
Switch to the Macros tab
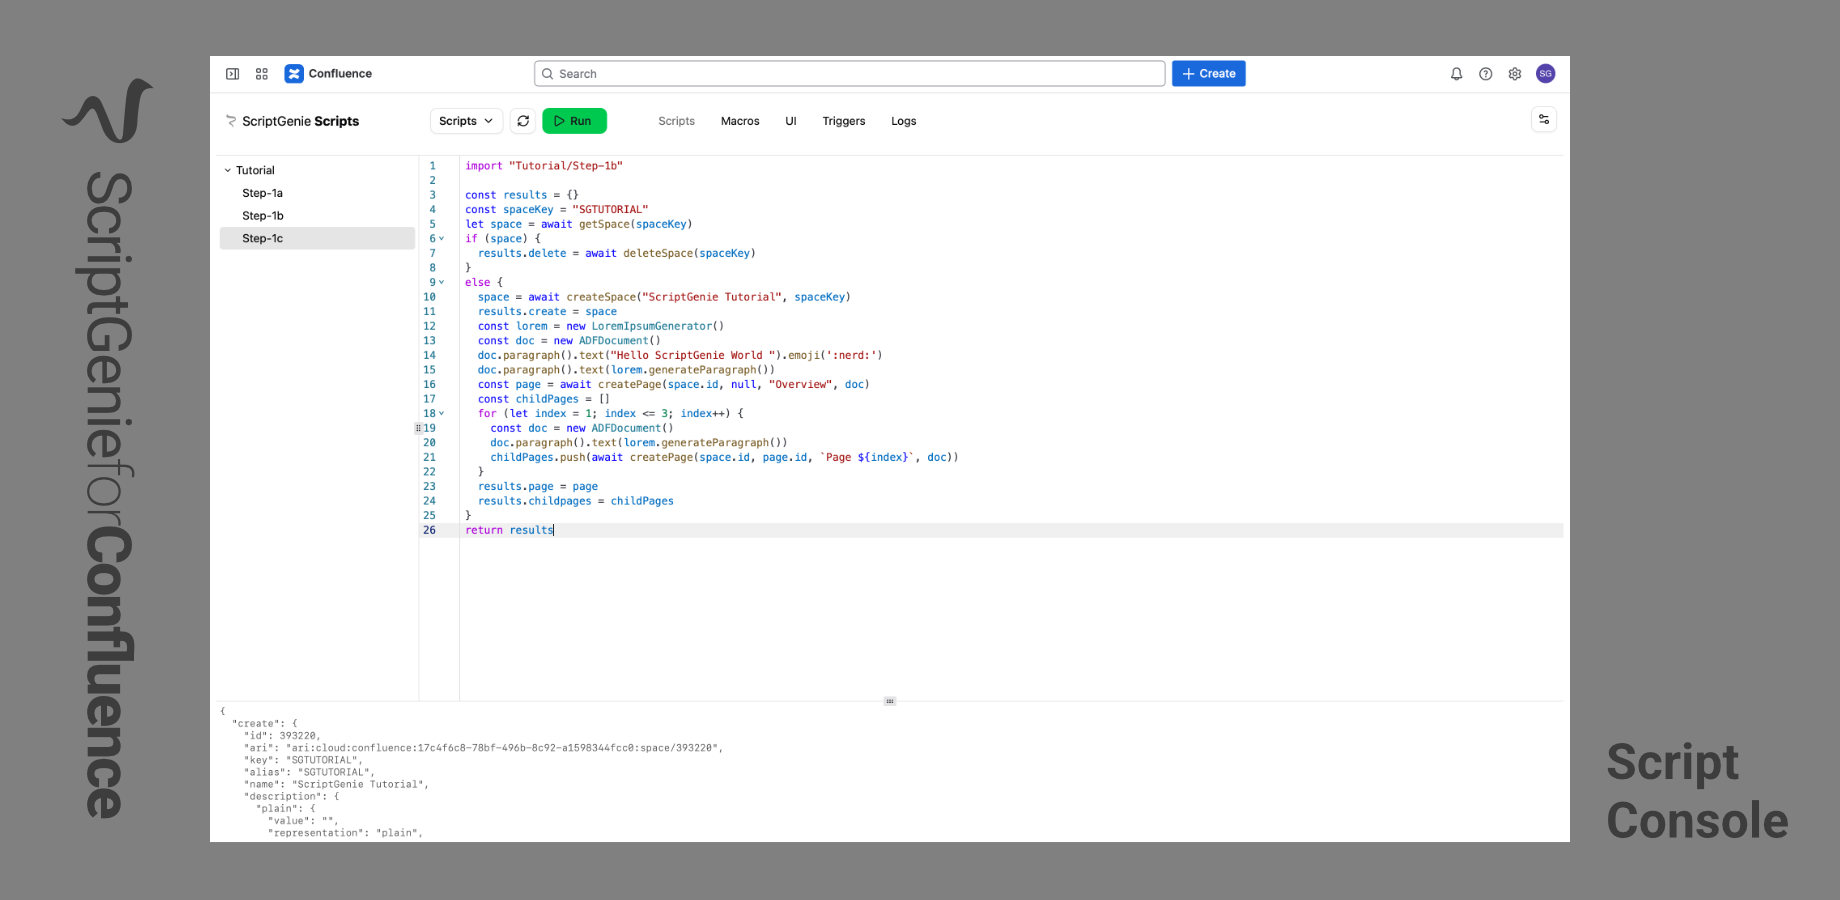(740, 121)
